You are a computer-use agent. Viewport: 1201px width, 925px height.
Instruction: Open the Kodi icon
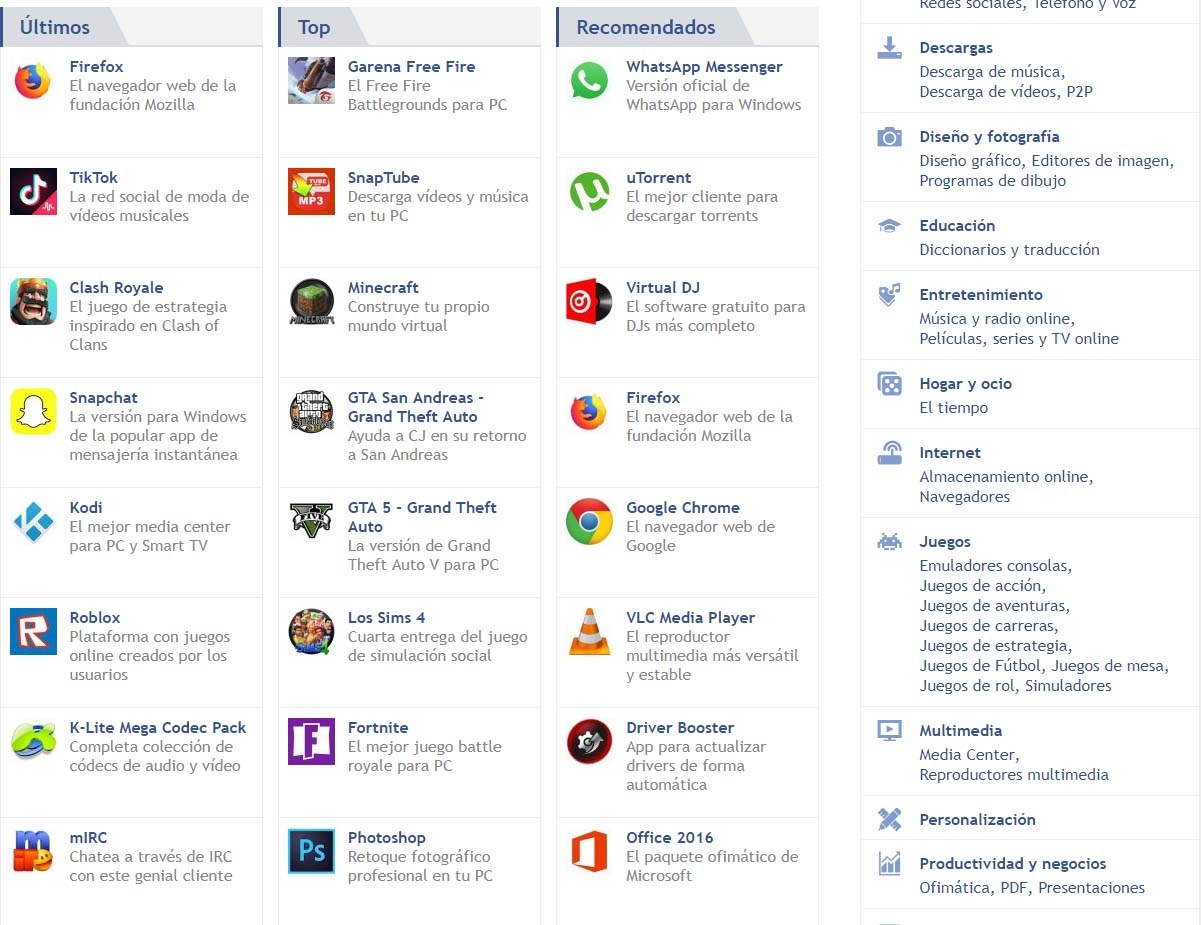[33, 522]
